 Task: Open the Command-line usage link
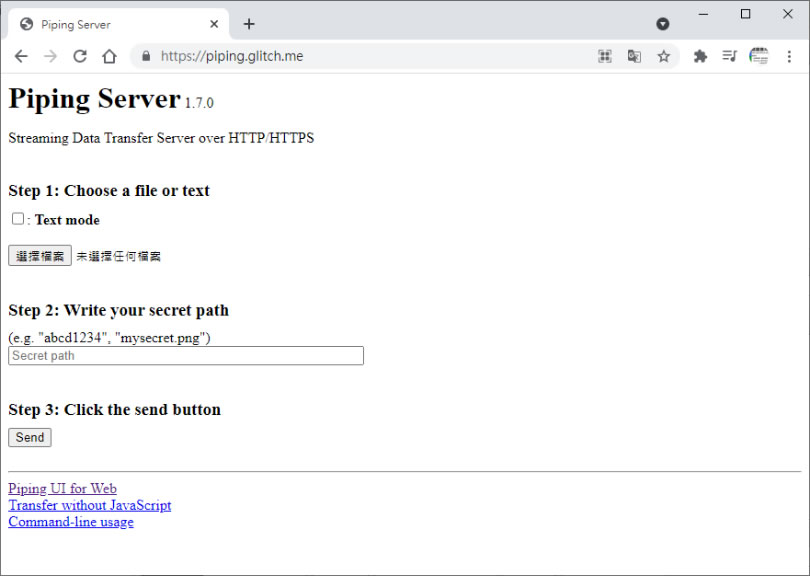tap(71, 522)
